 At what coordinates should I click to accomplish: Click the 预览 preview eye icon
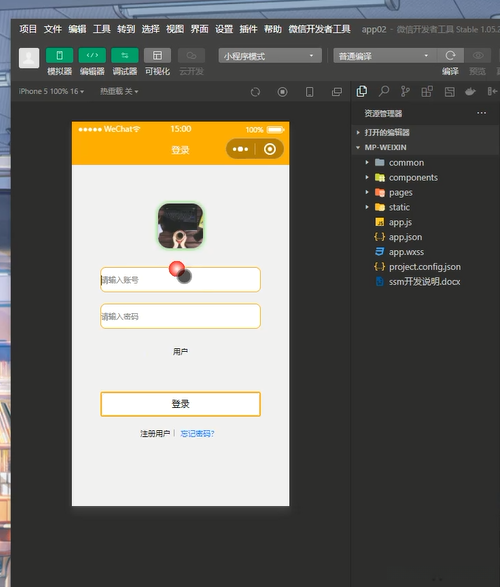tap(478, 55)
